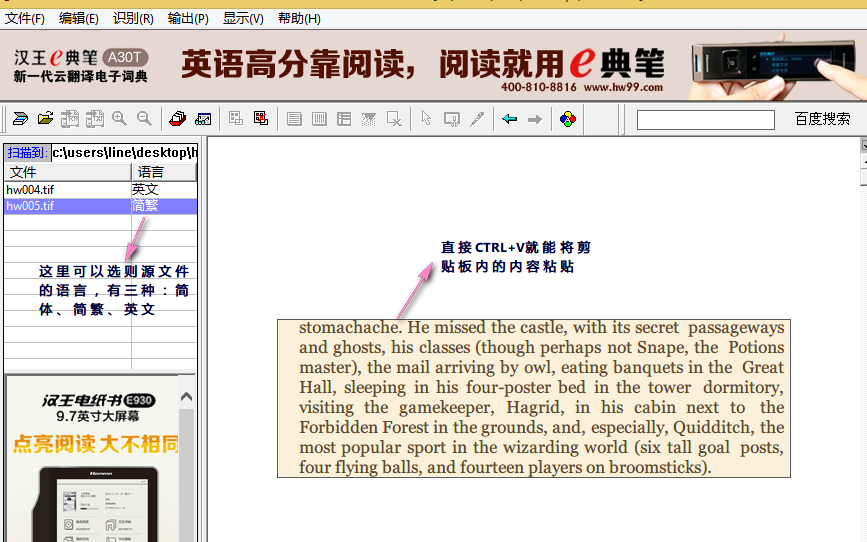The width and height of the screenshot is (867, 542).
Task: Select the arrow pointer tool
Action: (426, 119)
